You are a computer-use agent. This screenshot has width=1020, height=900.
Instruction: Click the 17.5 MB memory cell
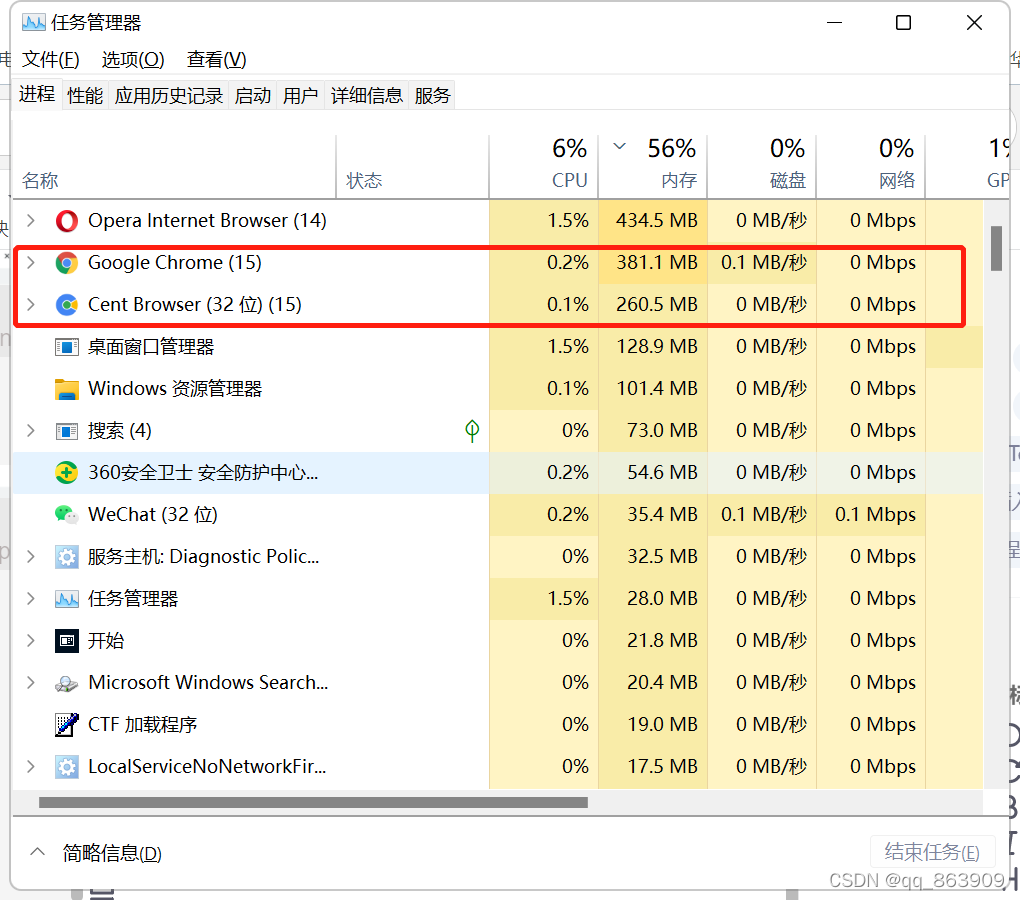point(653,767)
